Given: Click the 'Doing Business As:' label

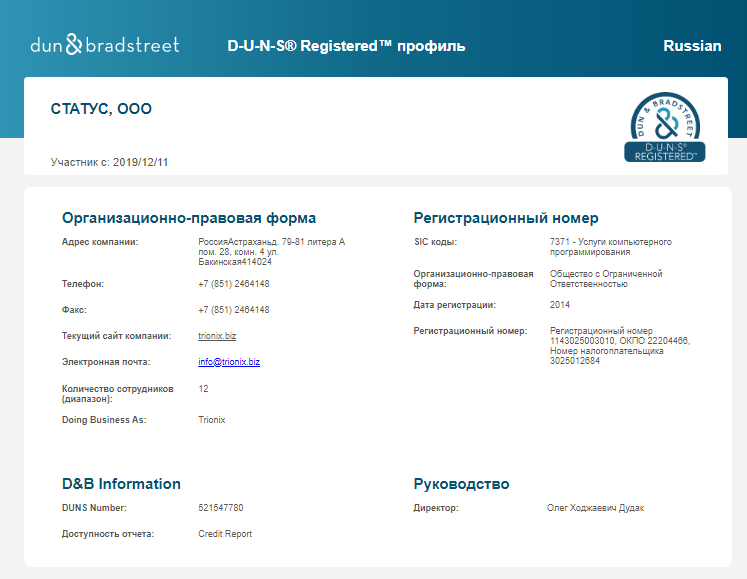Looking at the screenshot, I should pyautogui.click(x=104, y=420).
